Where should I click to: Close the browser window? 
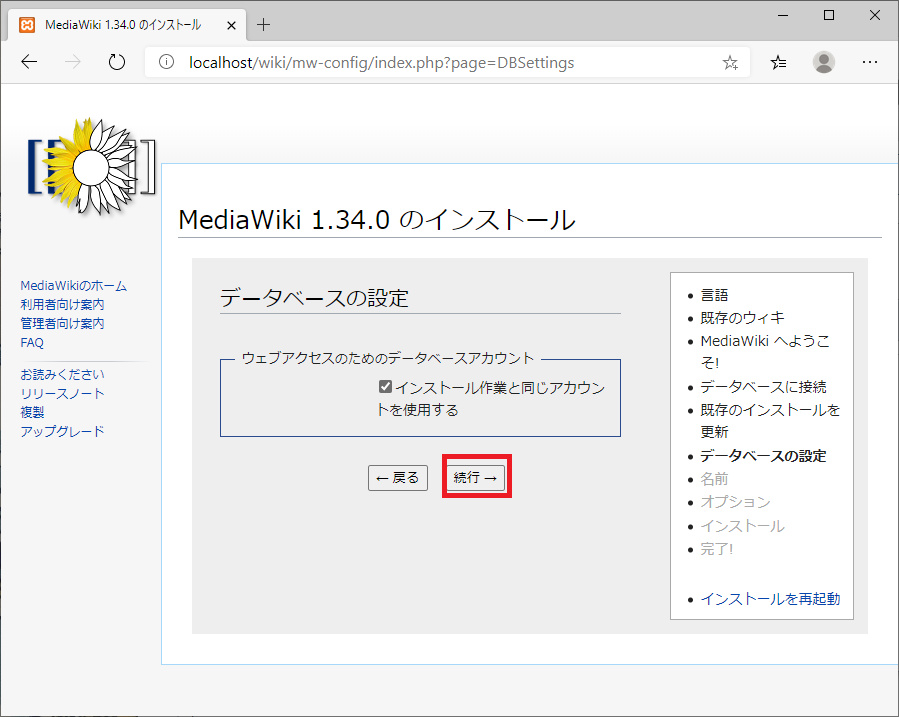[x=874, y=15]
